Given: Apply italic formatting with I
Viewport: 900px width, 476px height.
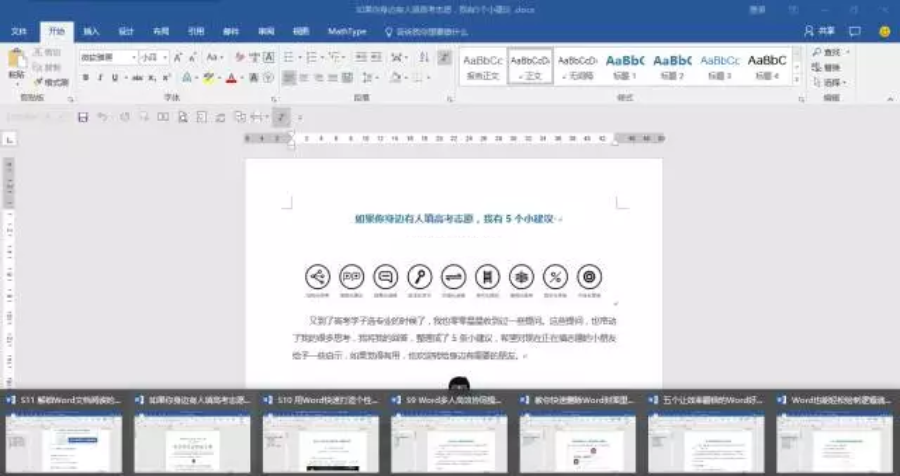Looking at the screenshot, I should click(x=100, y=78).
